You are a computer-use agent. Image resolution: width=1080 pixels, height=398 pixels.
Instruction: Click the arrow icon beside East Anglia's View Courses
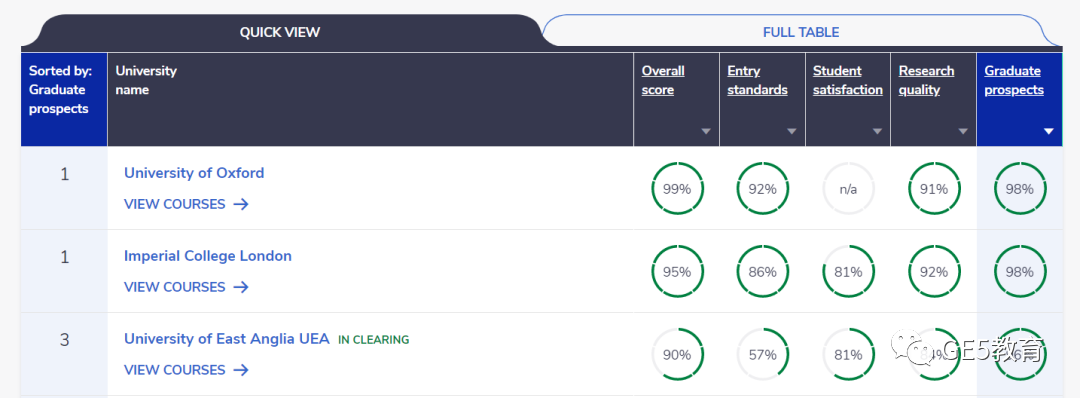point(240,370)
